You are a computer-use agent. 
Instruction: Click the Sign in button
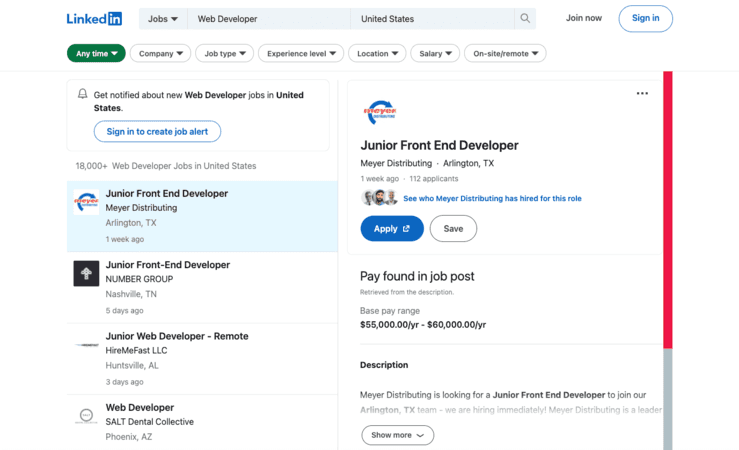tap(645, 18)
